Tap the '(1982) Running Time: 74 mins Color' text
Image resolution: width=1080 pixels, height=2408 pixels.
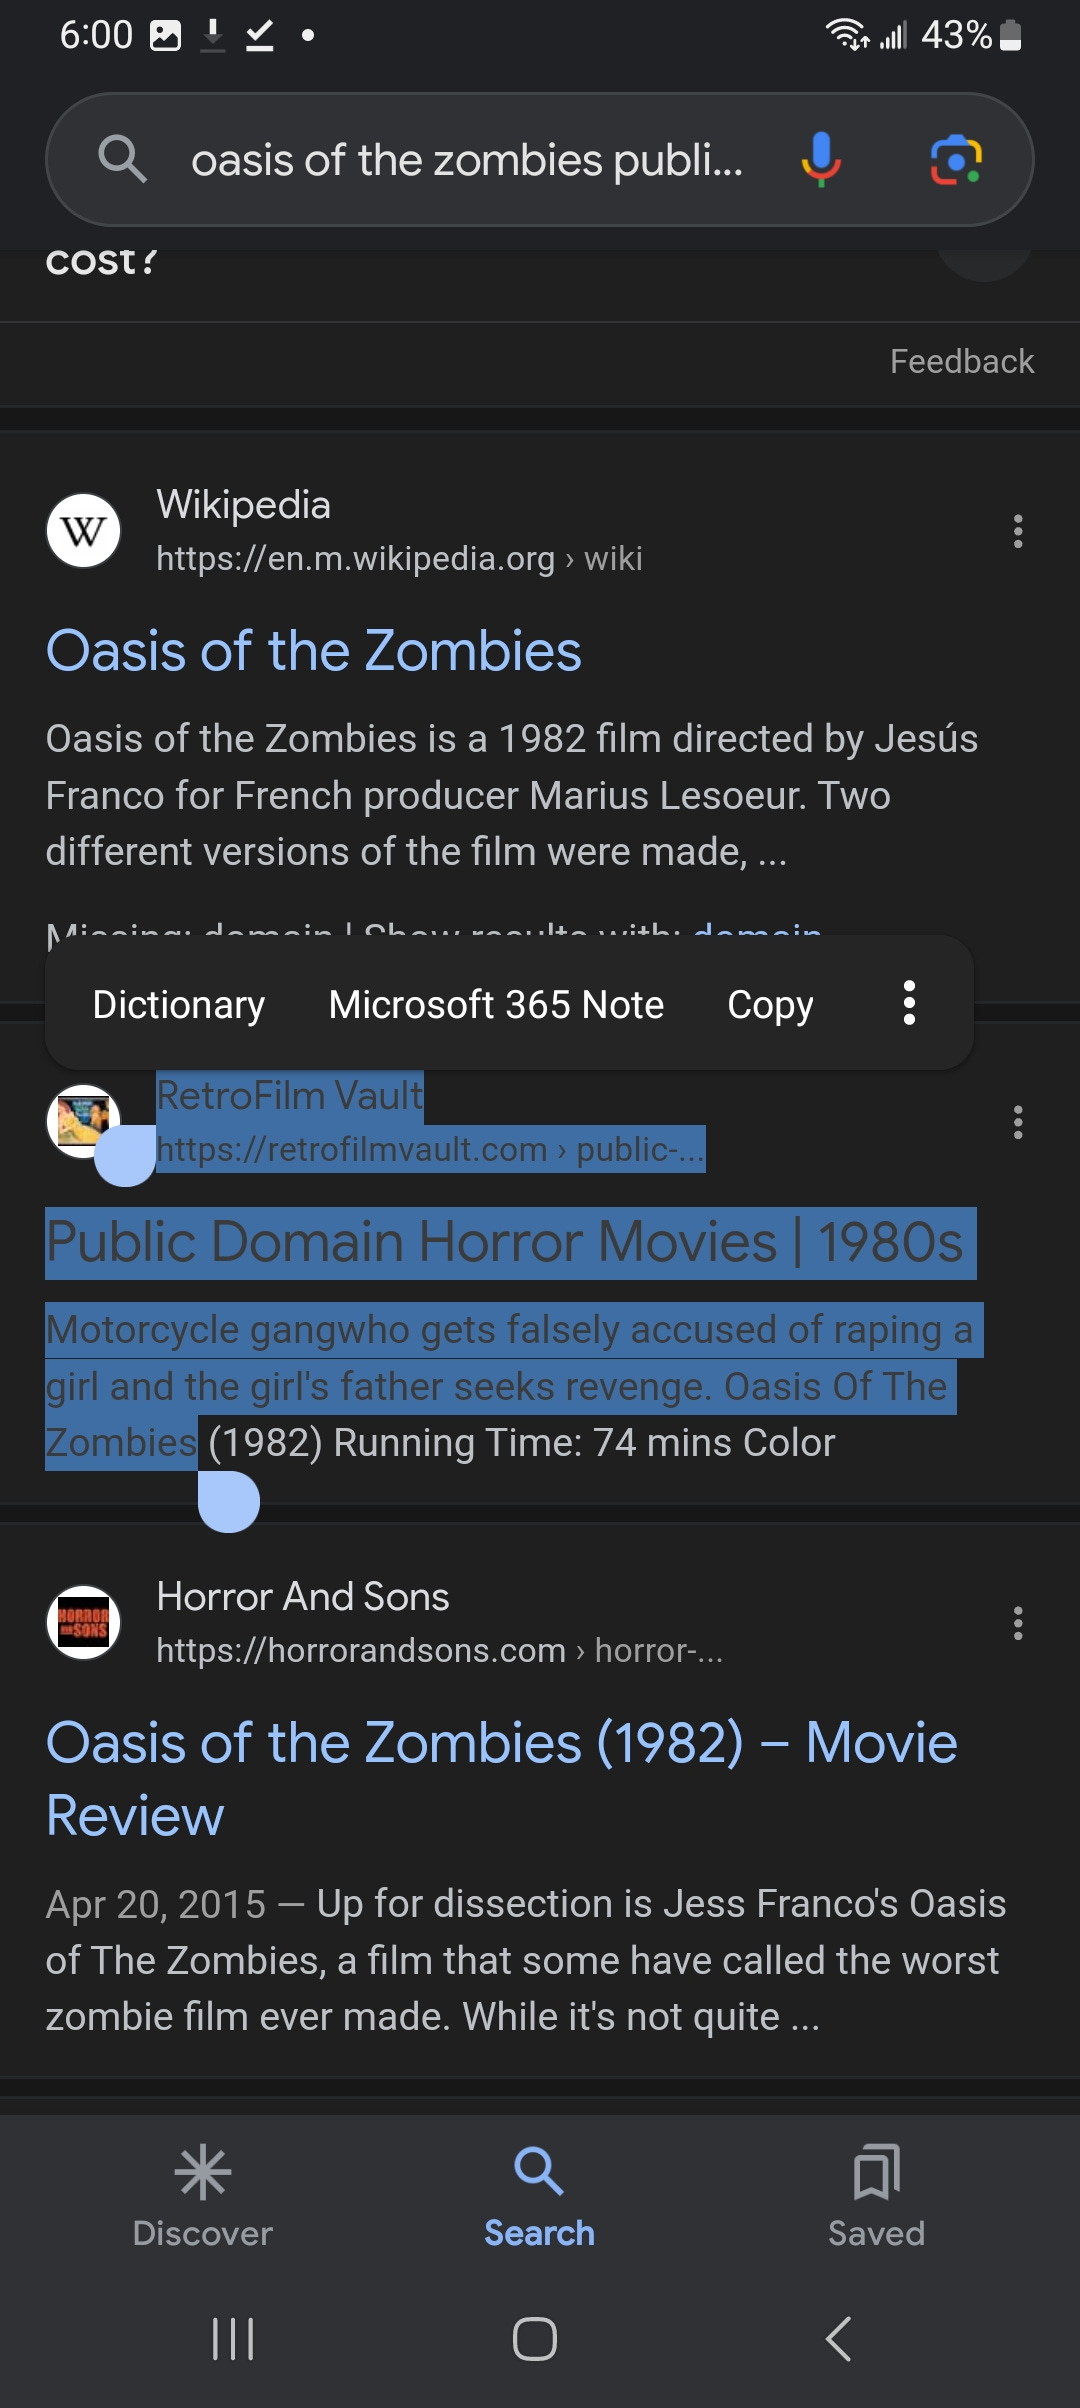coord(521,1443)
